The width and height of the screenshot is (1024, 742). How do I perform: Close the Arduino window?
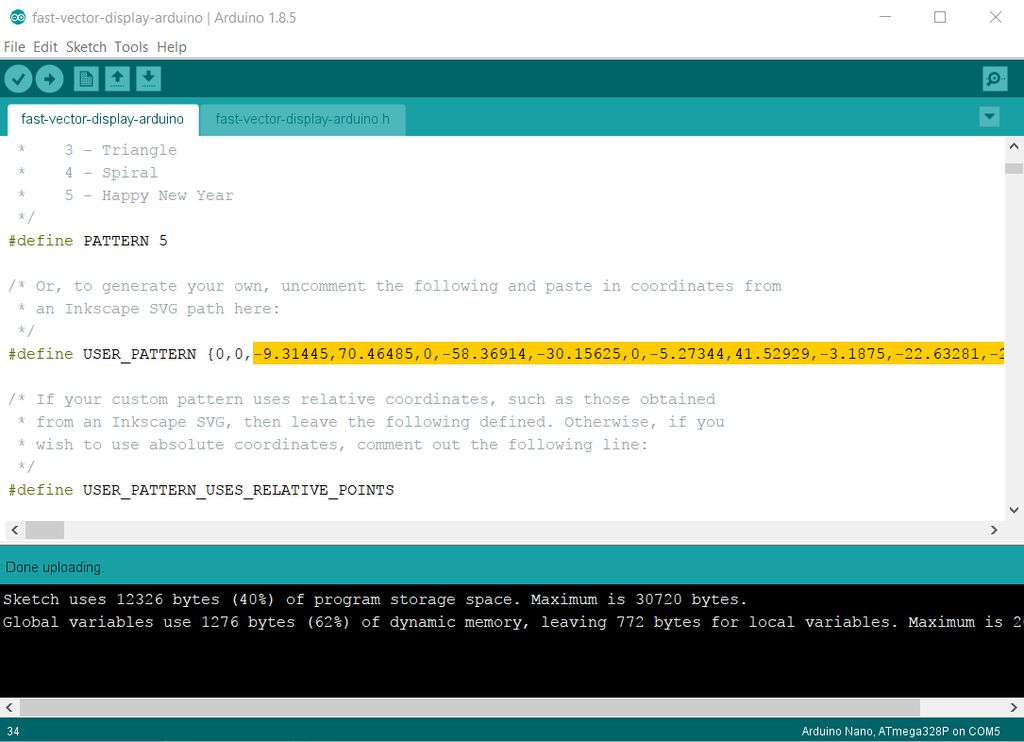[995, 17]
